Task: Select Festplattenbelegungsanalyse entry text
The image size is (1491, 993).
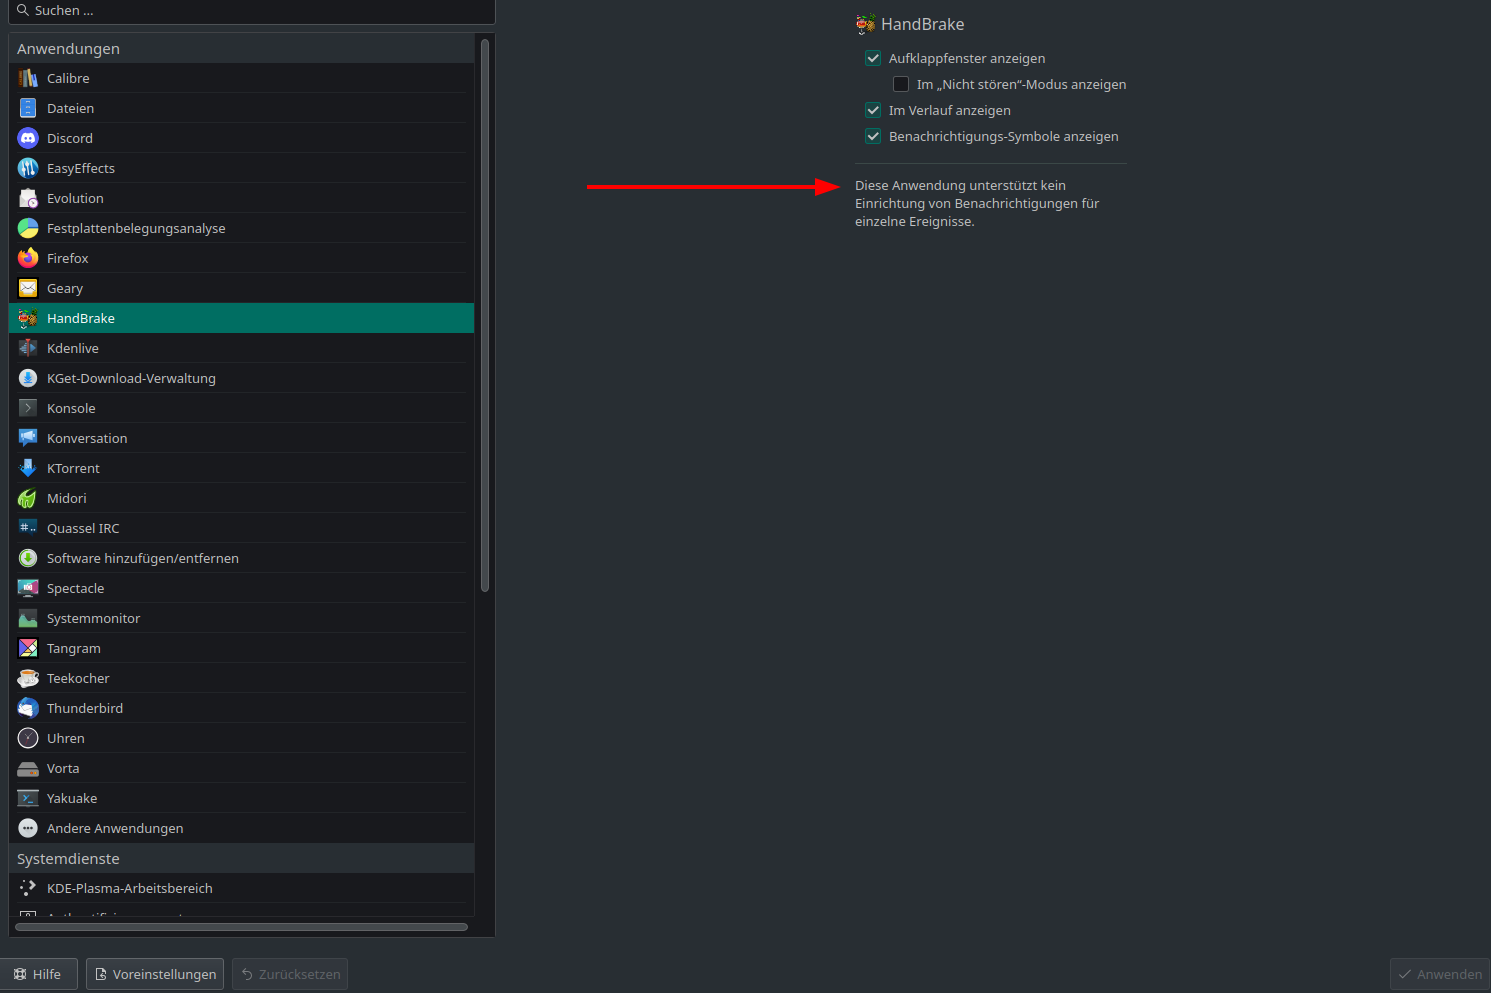Action: click(136, 228)
